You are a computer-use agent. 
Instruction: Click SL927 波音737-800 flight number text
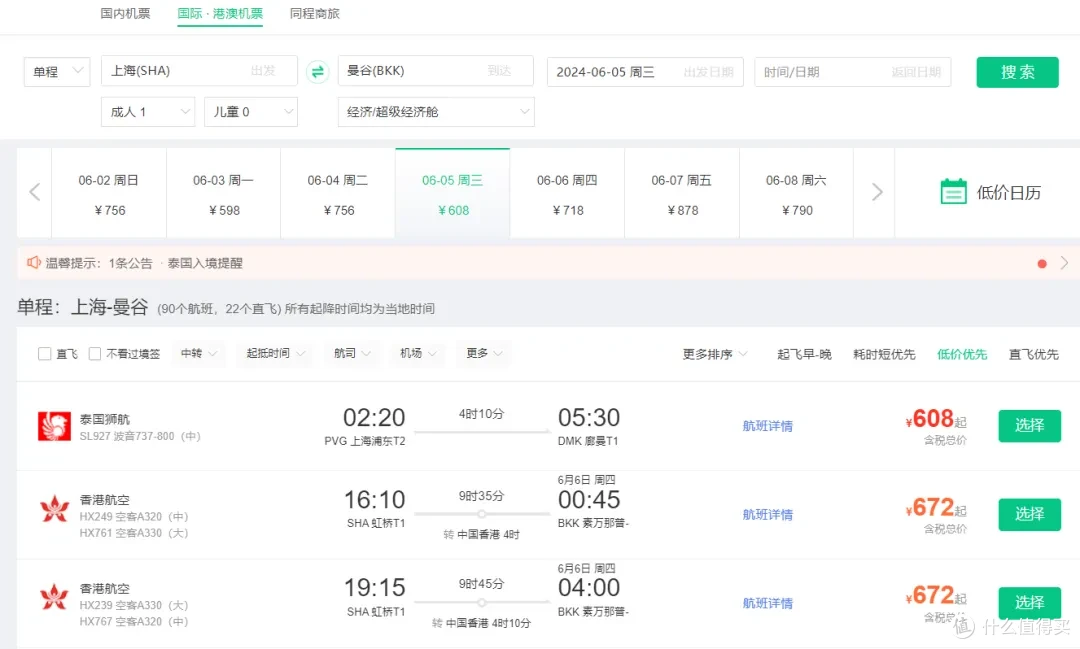click(x=140, y=436)
